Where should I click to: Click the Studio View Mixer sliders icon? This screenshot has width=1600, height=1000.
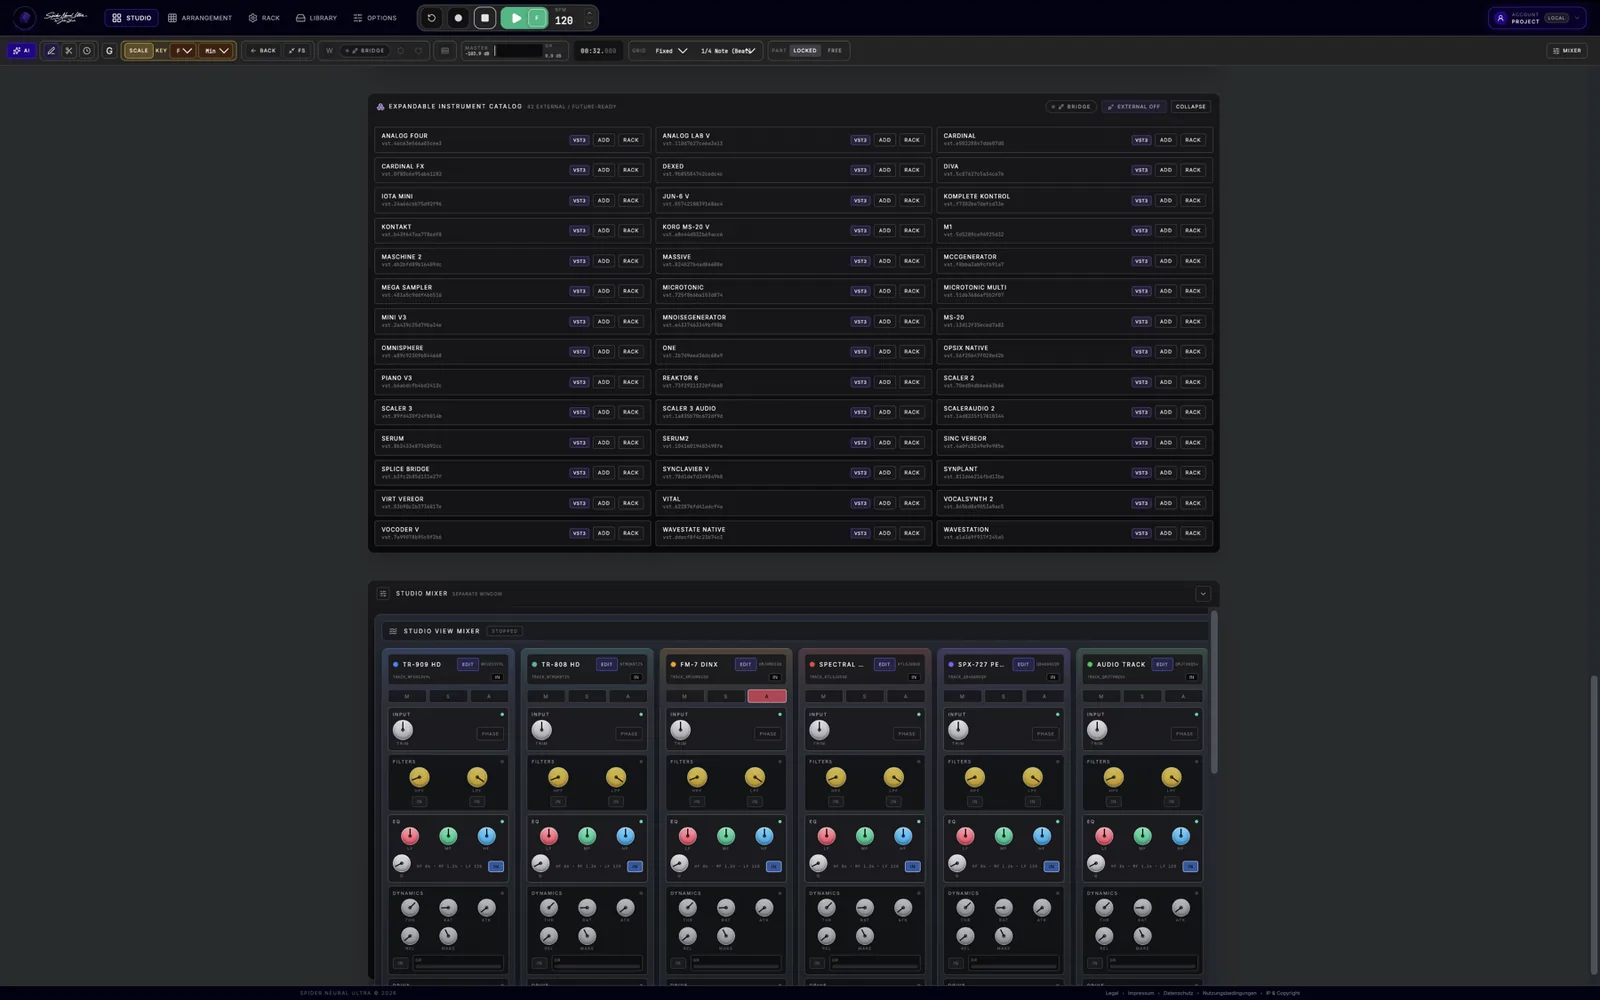click(x=393, y=631)
